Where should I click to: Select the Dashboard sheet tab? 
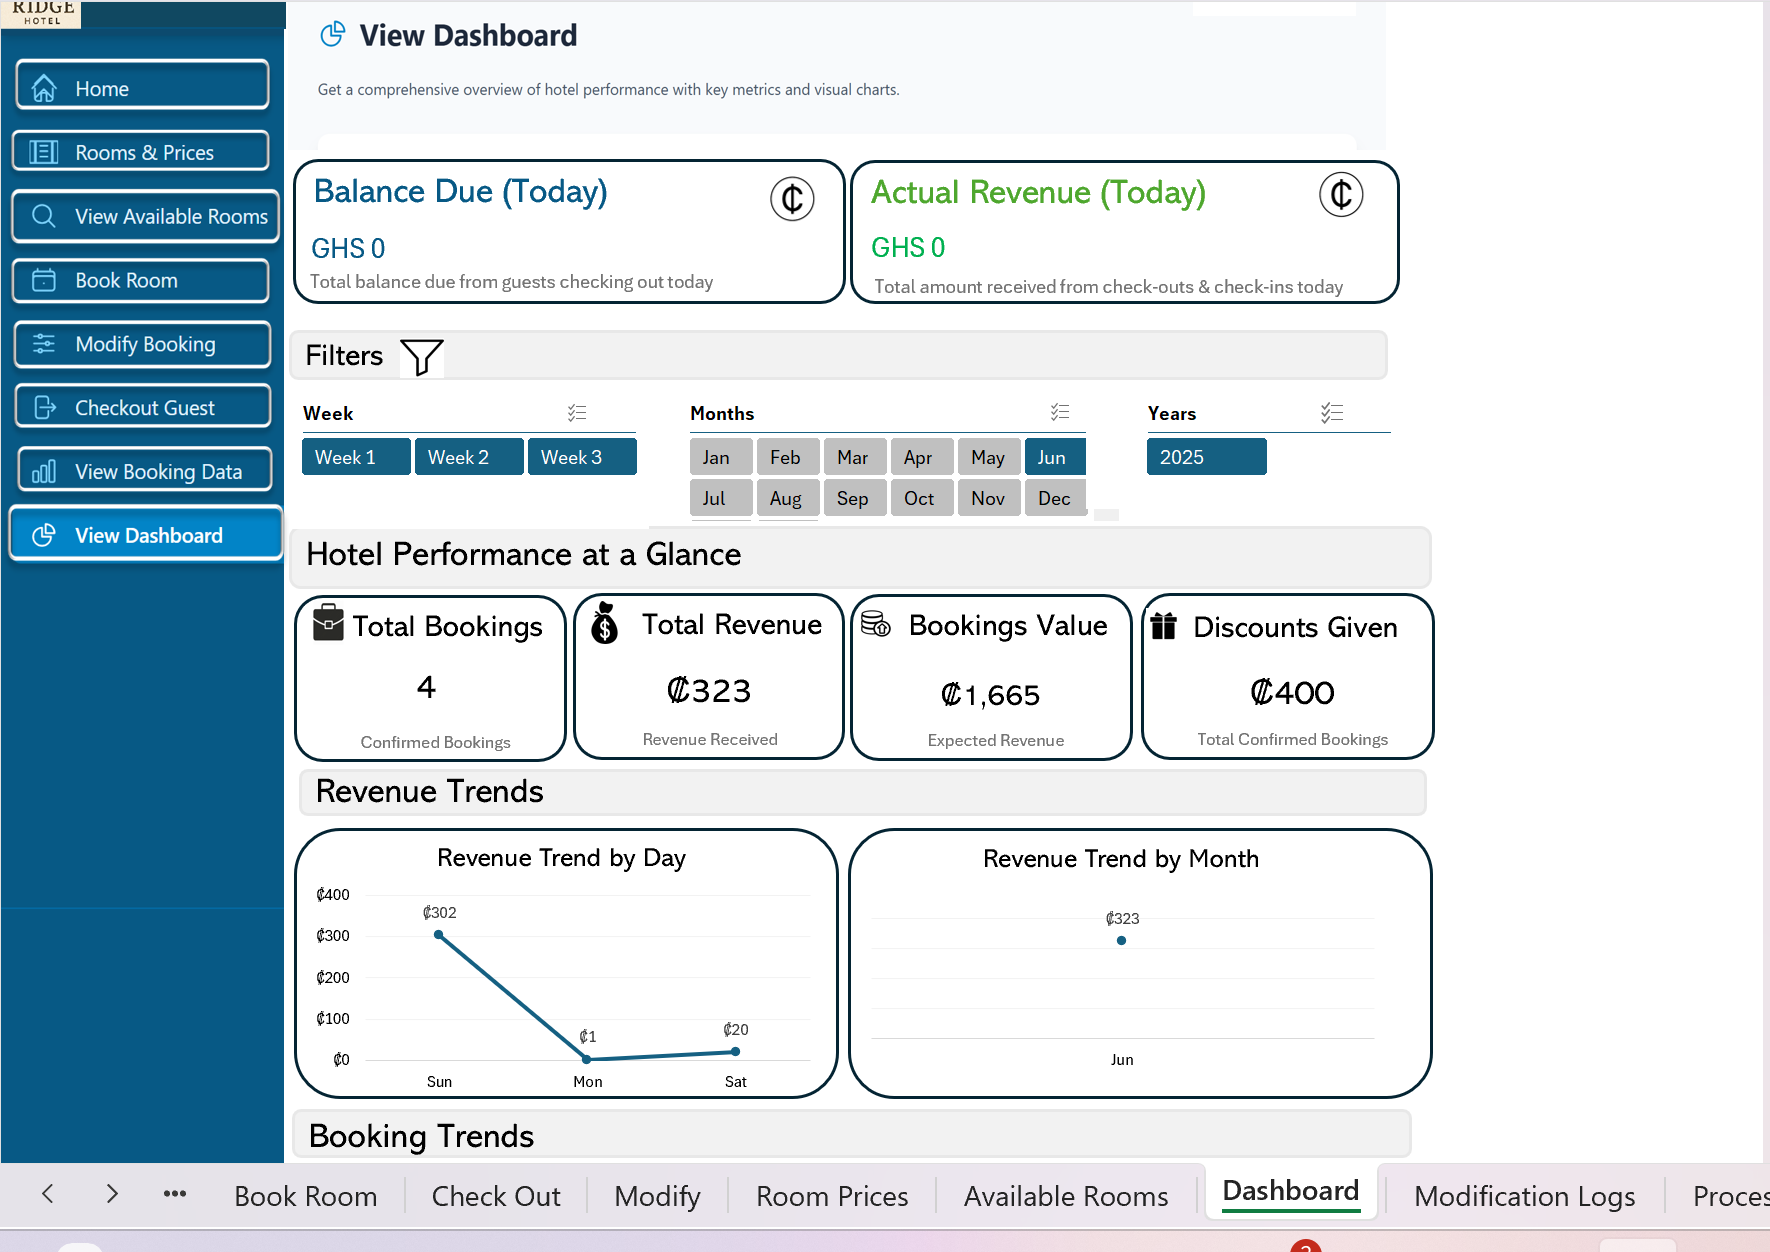click(1290, 1191)
